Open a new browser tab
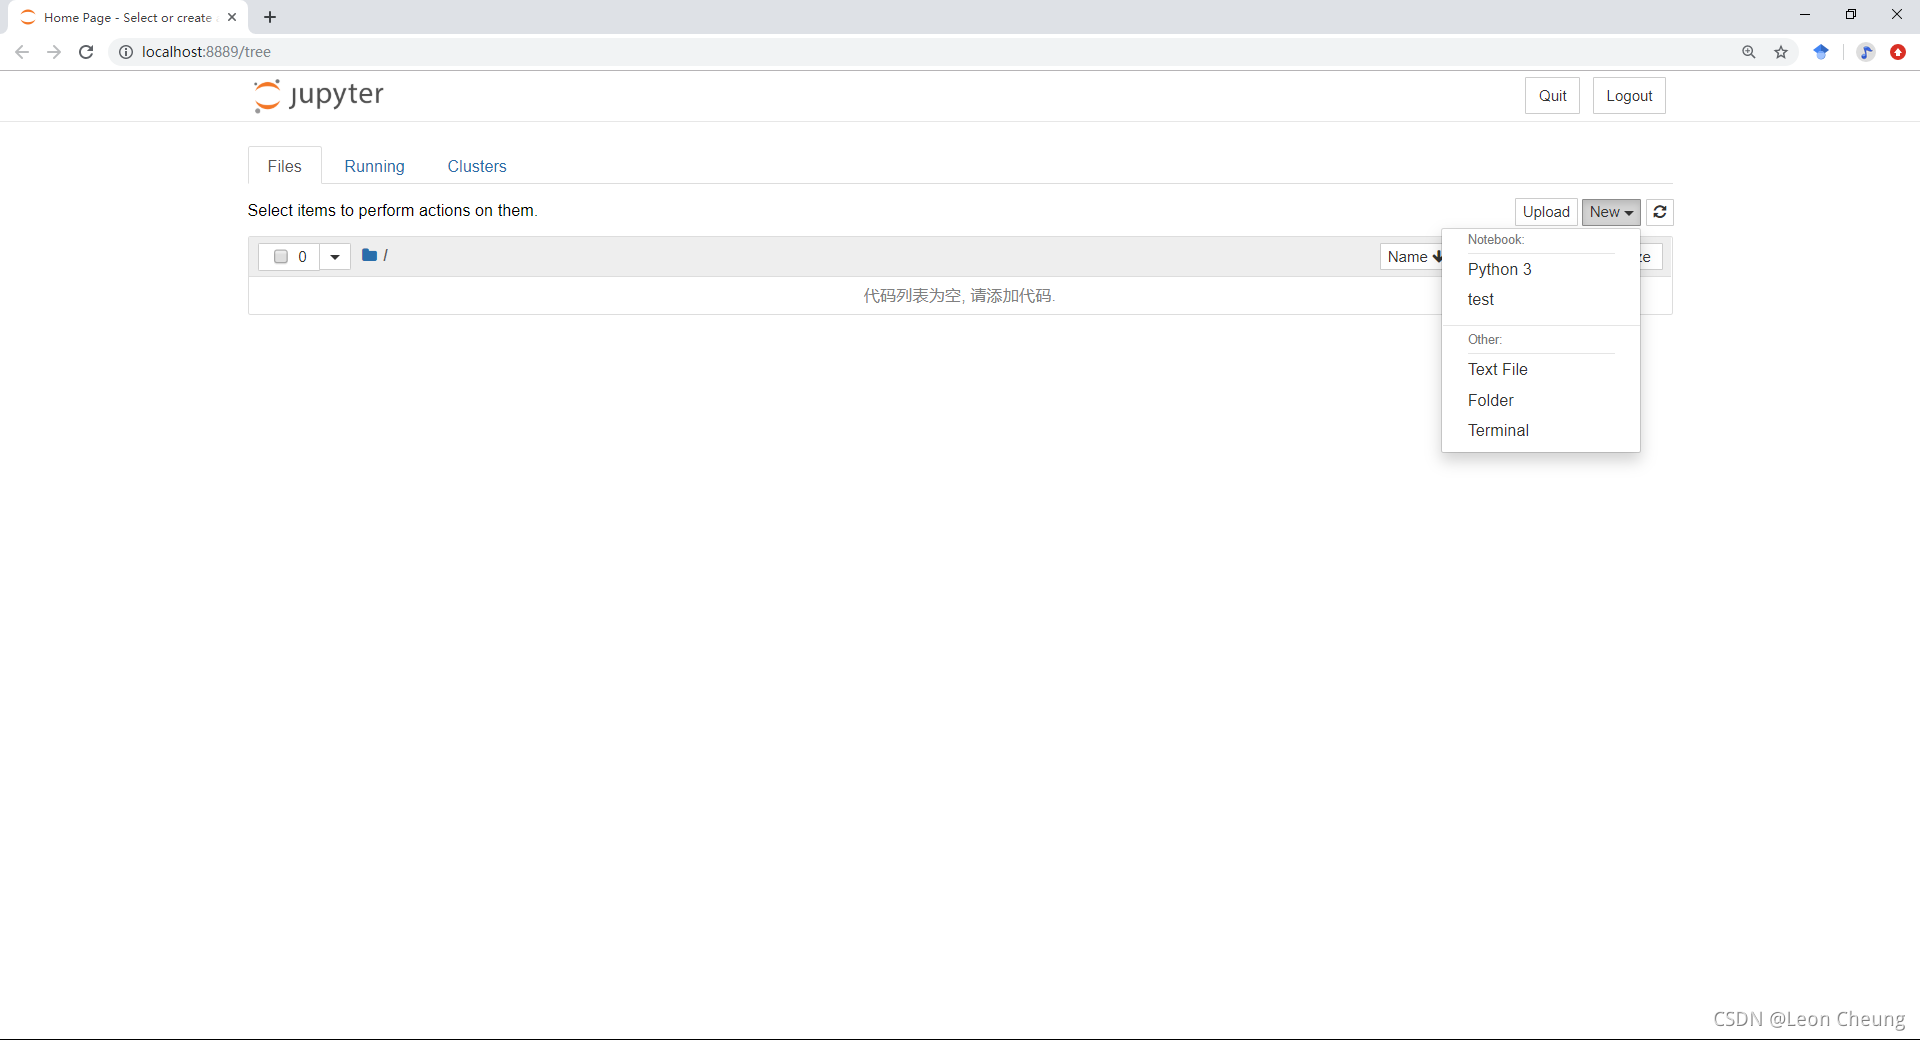 coord(270,17)
